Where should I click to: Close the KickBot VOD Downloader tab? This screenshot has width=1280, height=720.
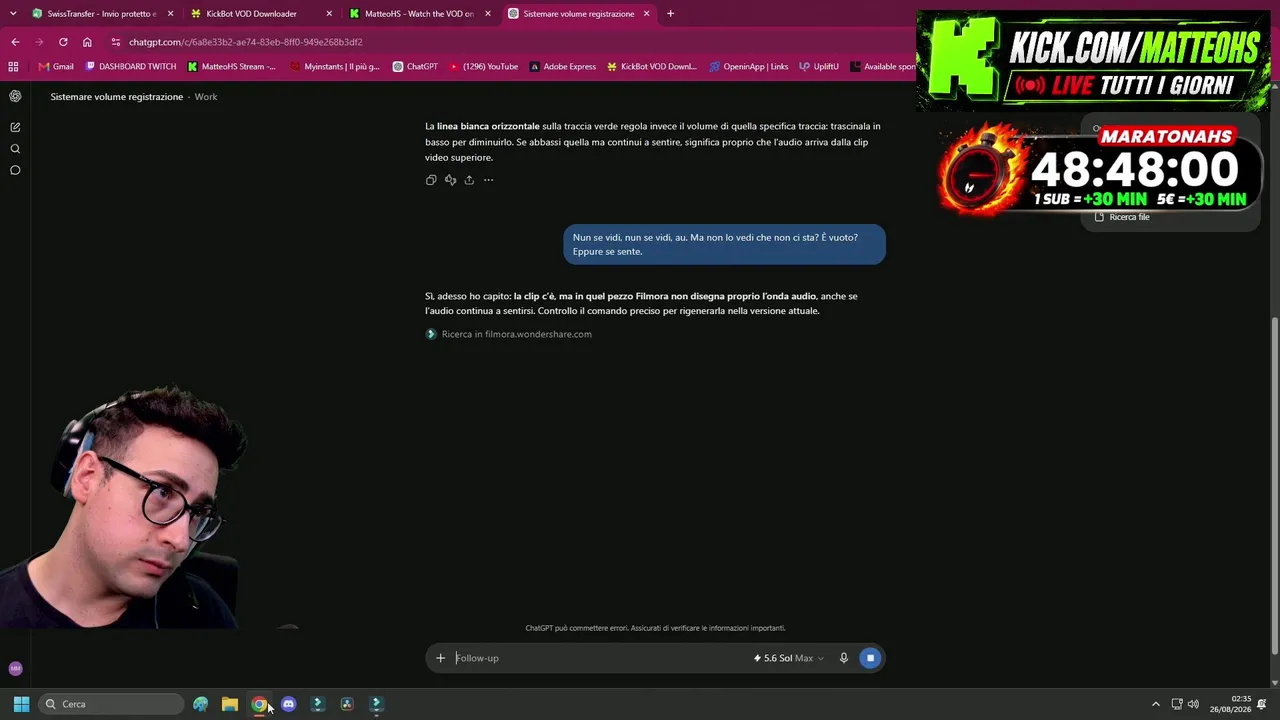329,14
